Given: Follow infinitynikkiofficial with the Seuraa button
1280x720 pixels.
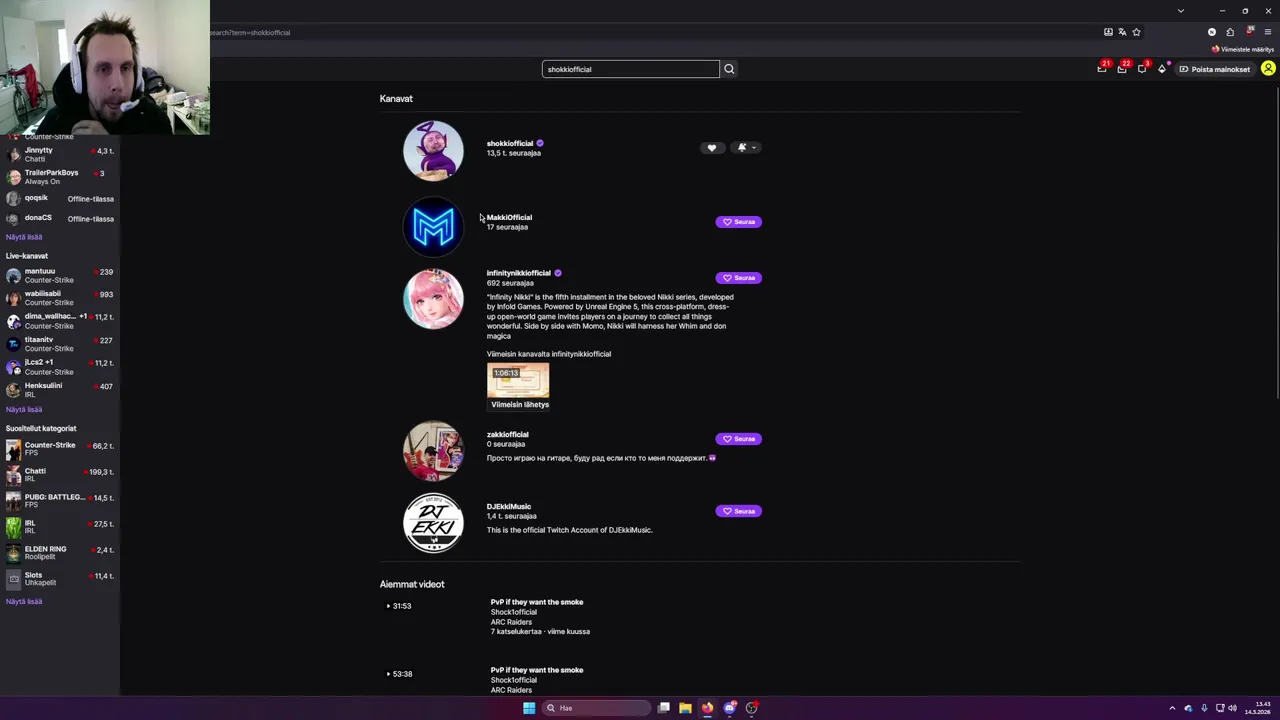Looking at the screenshot, I should [x=739, y=278].
